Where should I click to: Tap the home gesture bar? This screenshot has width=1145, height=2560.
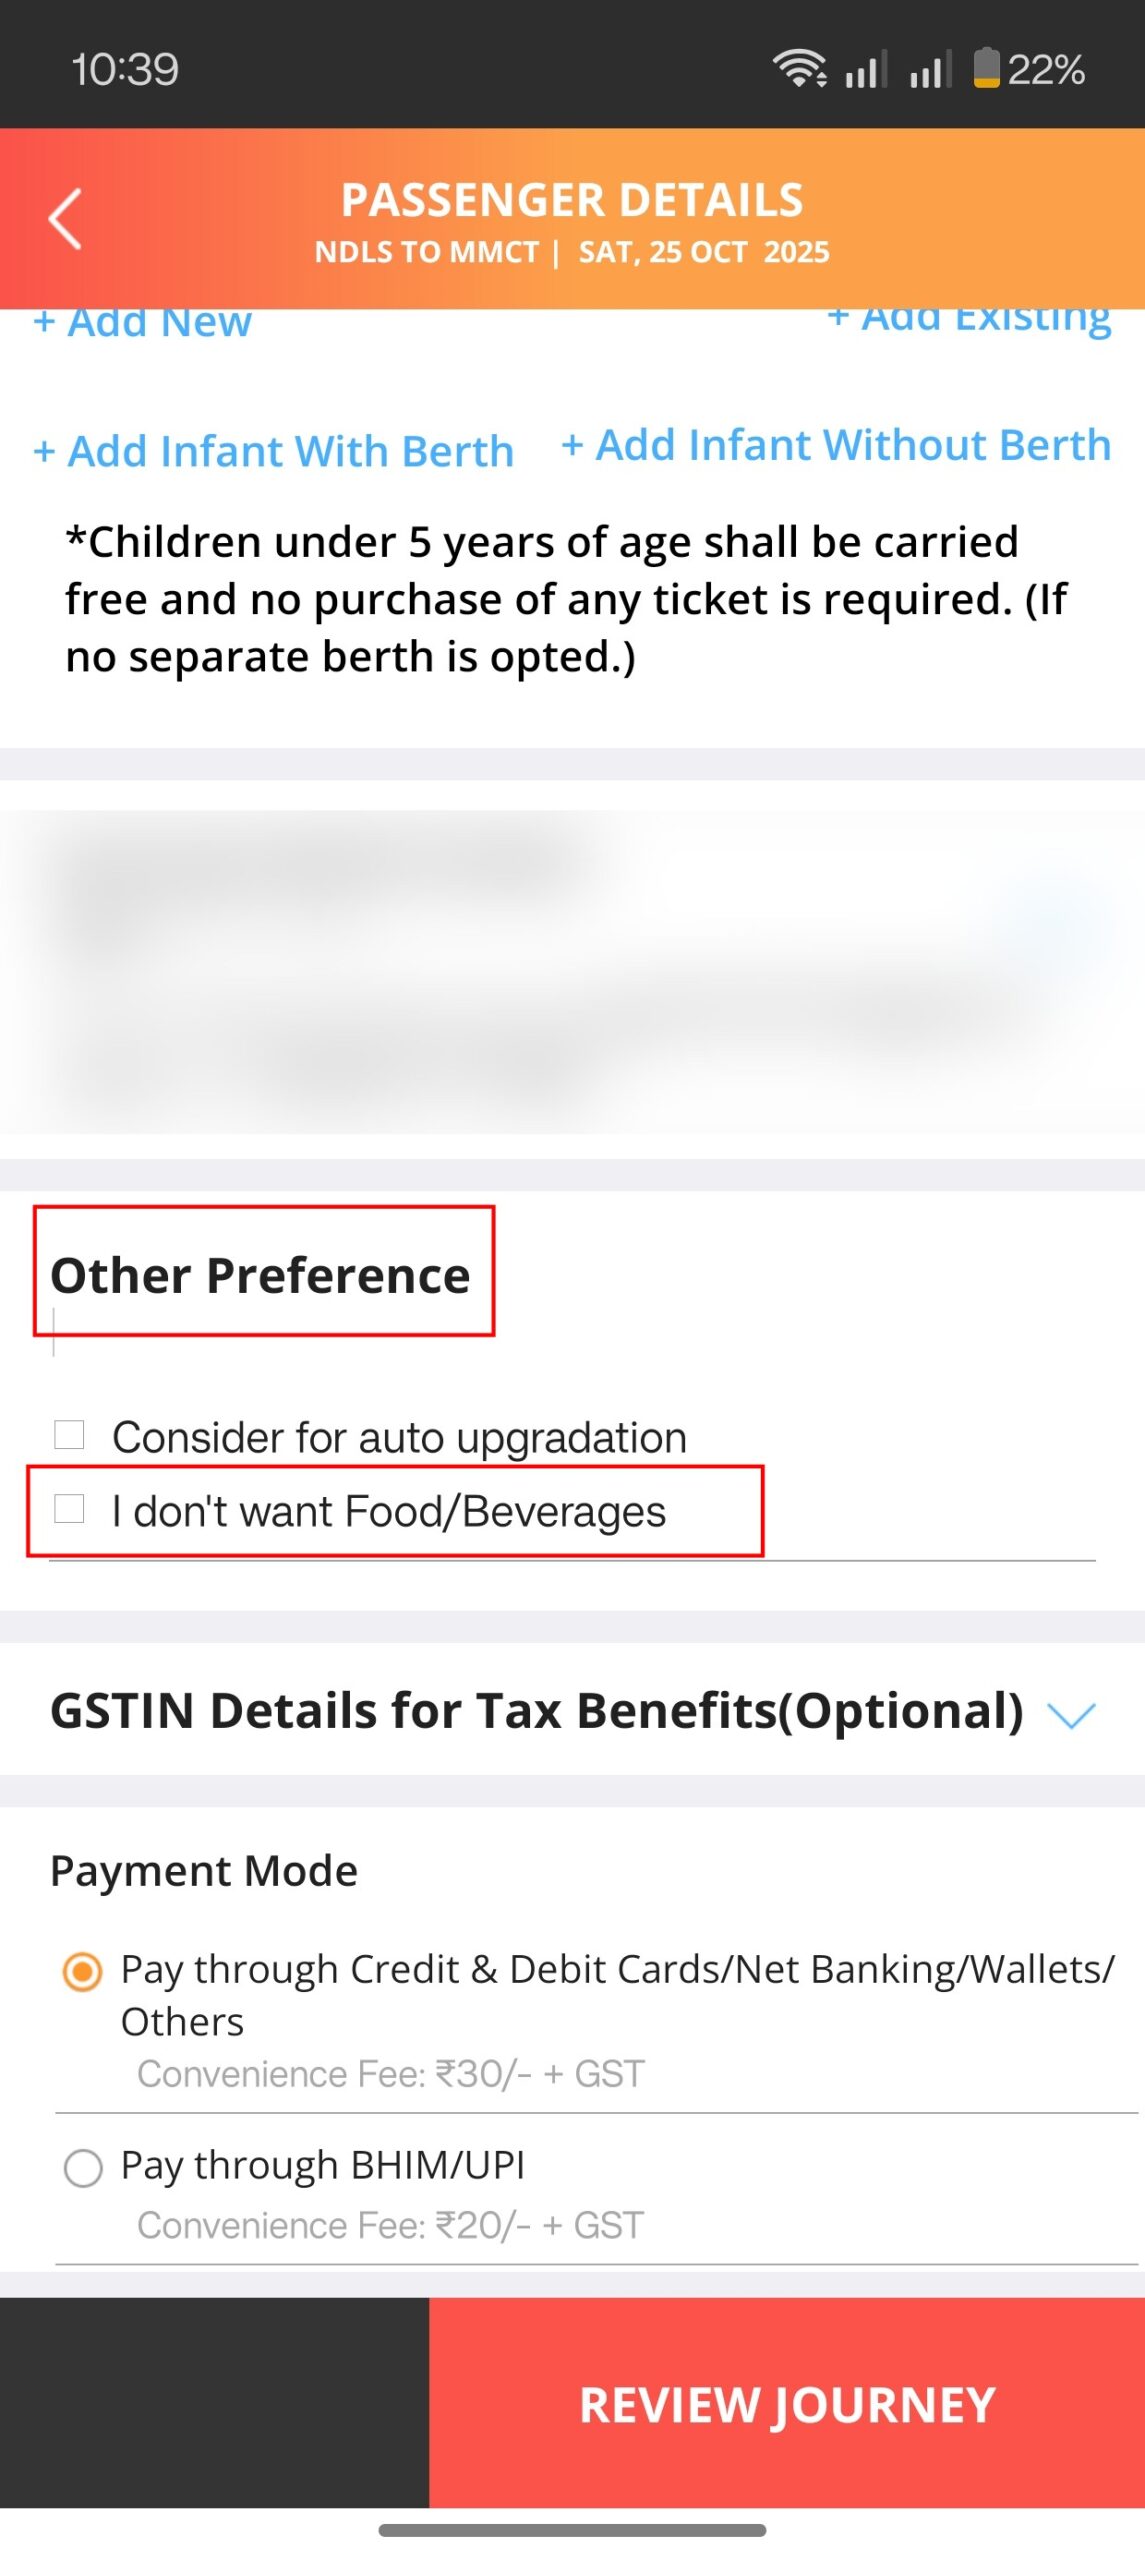click(572, 2529)
